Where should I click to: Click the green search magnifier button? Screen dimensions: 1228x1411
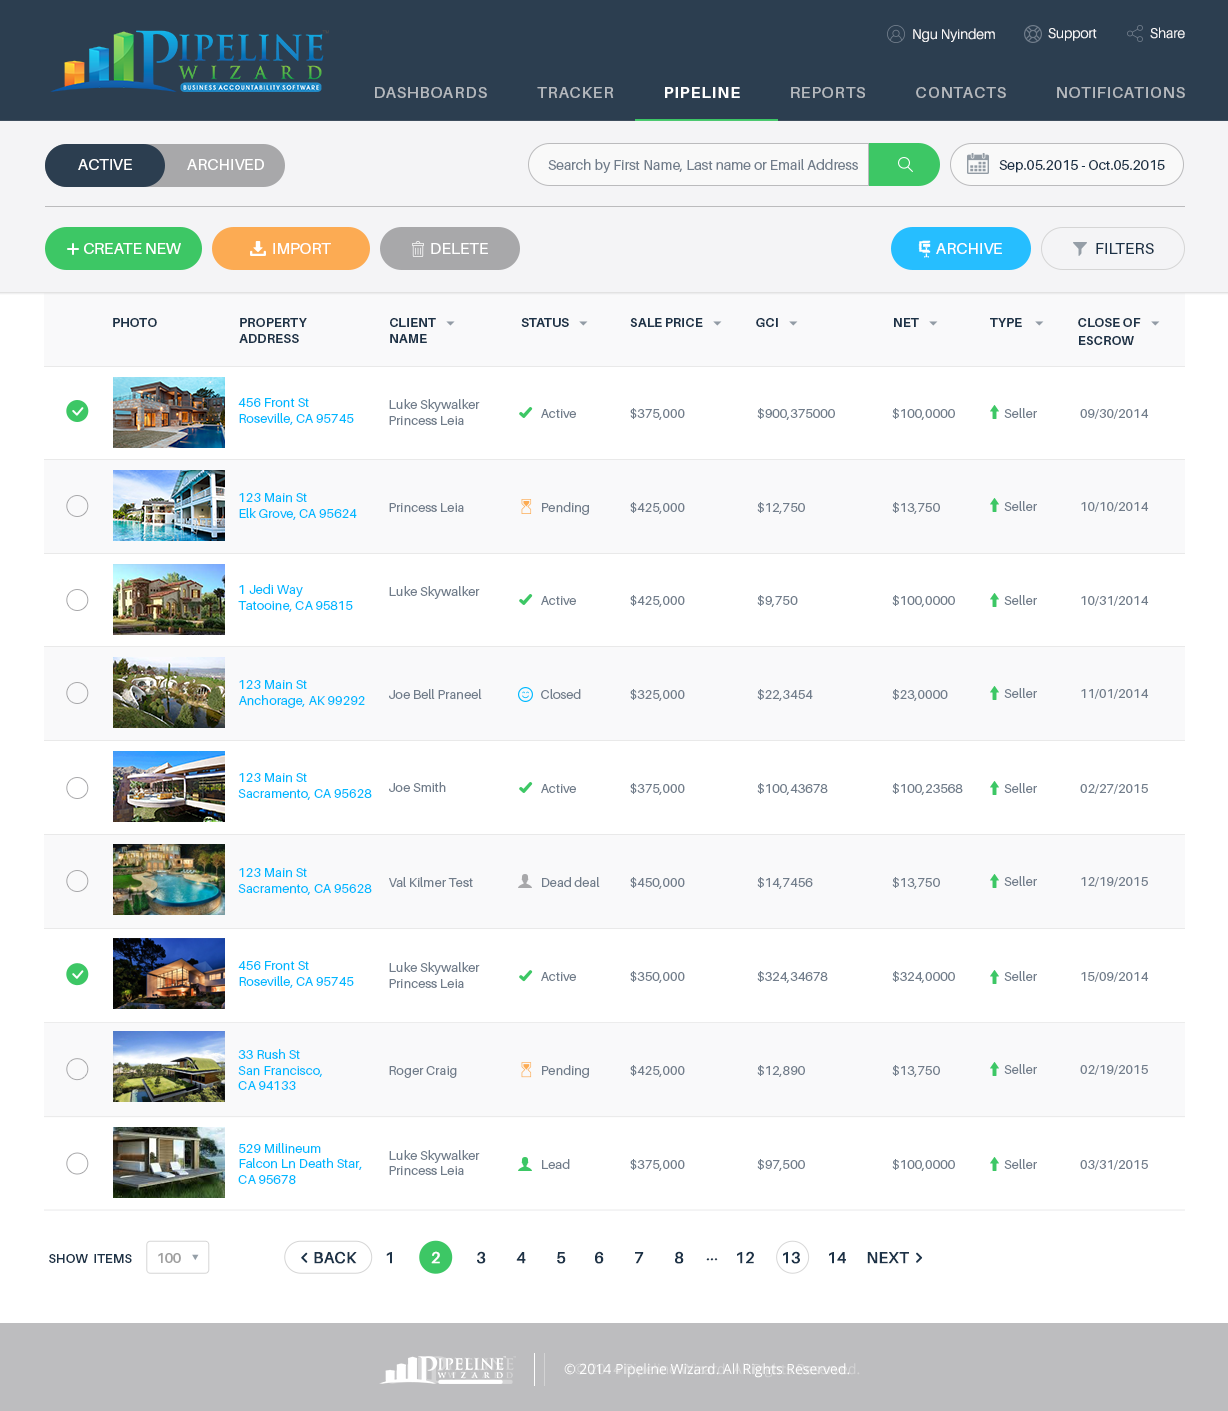click(x=904, y=165)
